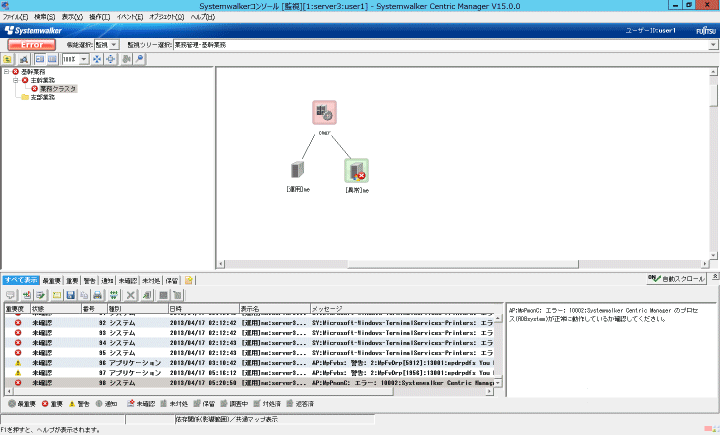Image resolution: width=720 pixels, height=435 pixels.
Task: Click the fit-to-window arrows icon in map toolbar
Action: click(97, 60)
